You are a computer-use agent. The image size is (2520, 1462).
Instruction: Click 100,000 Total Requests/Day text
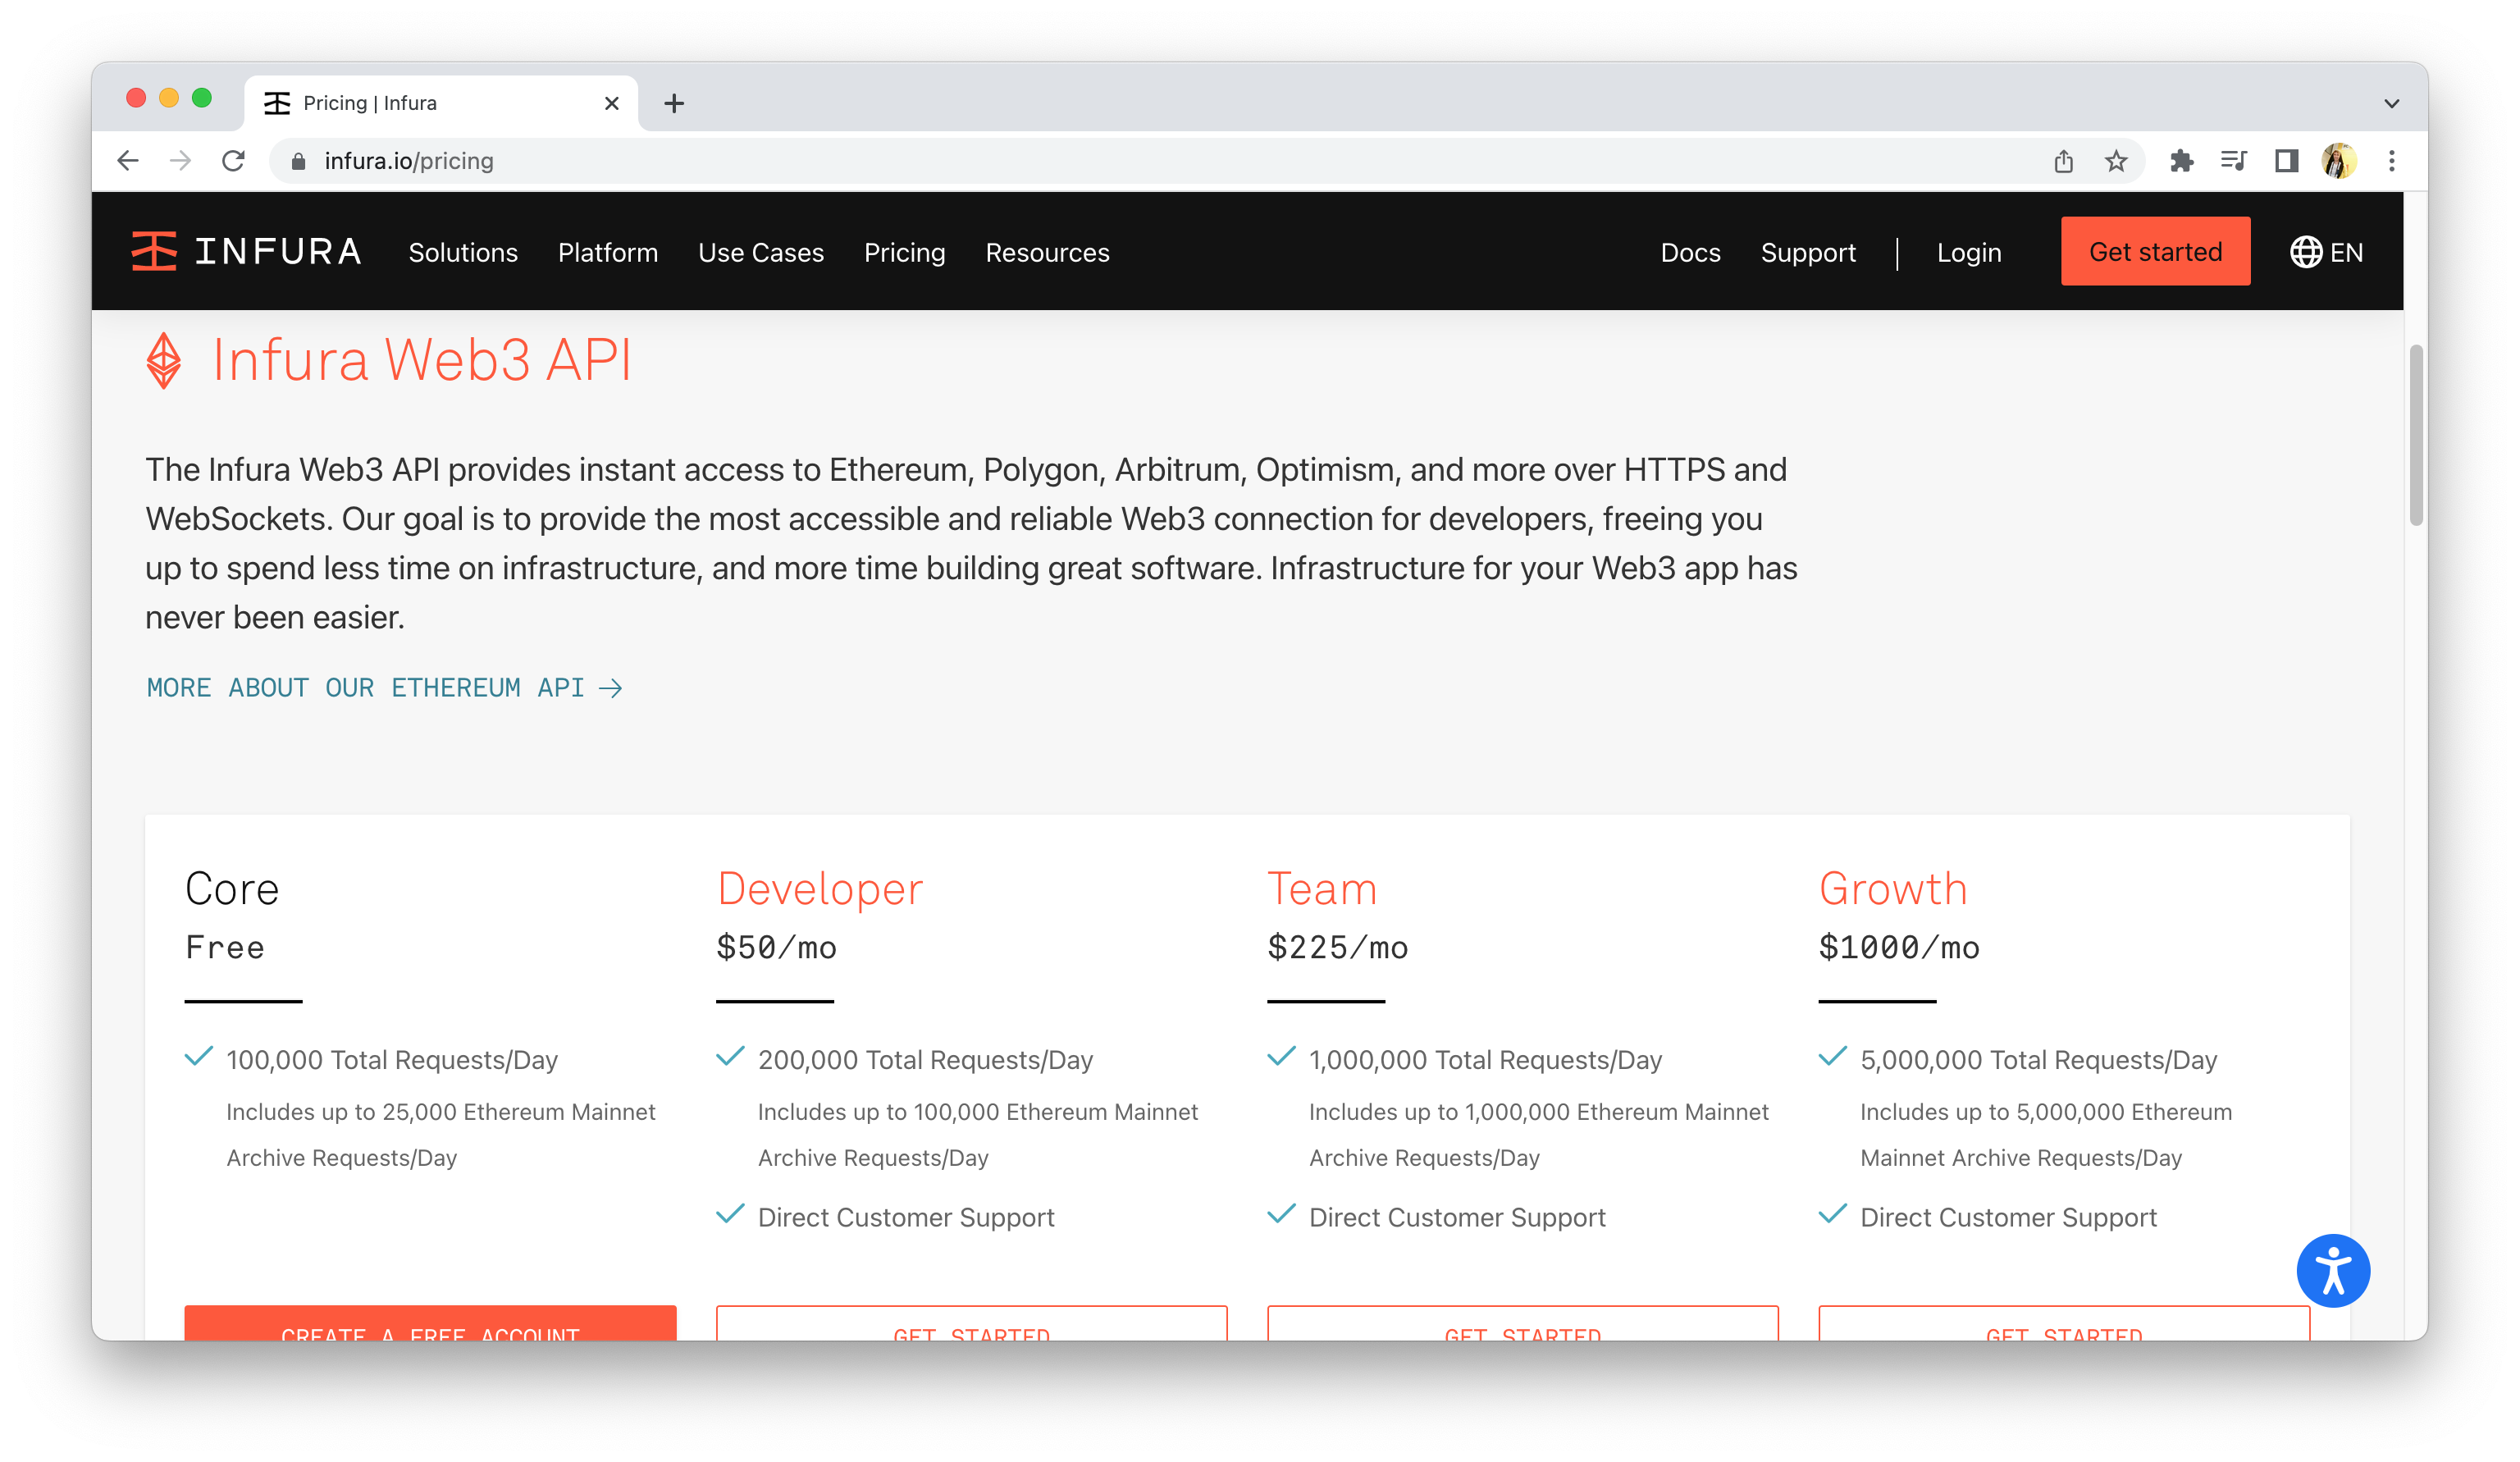pyautogui.click(x=392, y=1060)
